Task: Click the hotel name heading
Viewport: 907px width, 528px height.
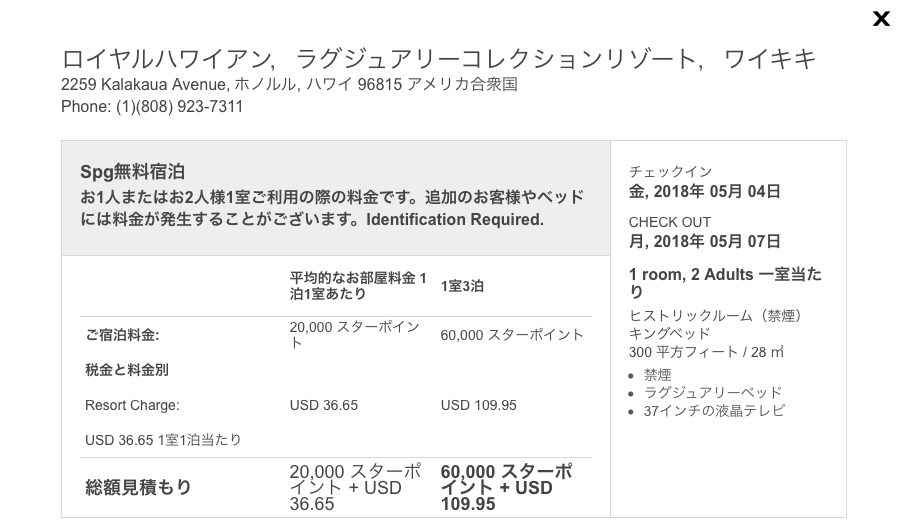Action: point(438,59)
